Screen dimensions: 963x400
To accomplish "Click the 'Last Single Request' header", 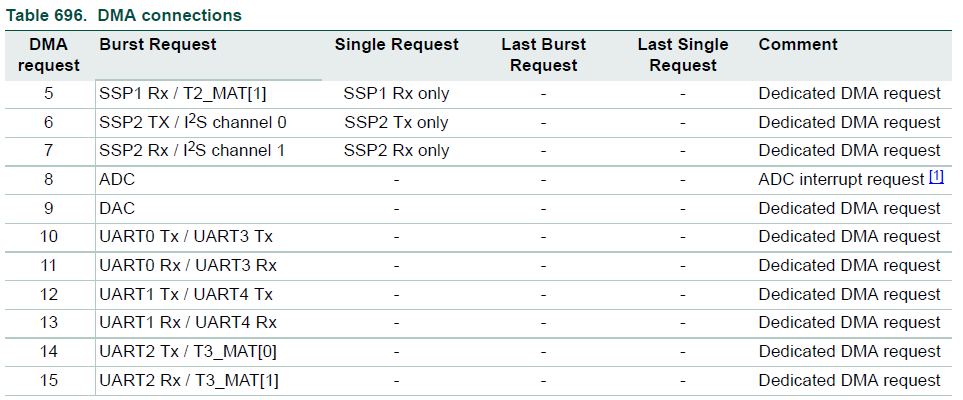I will [x=683, y=55].
